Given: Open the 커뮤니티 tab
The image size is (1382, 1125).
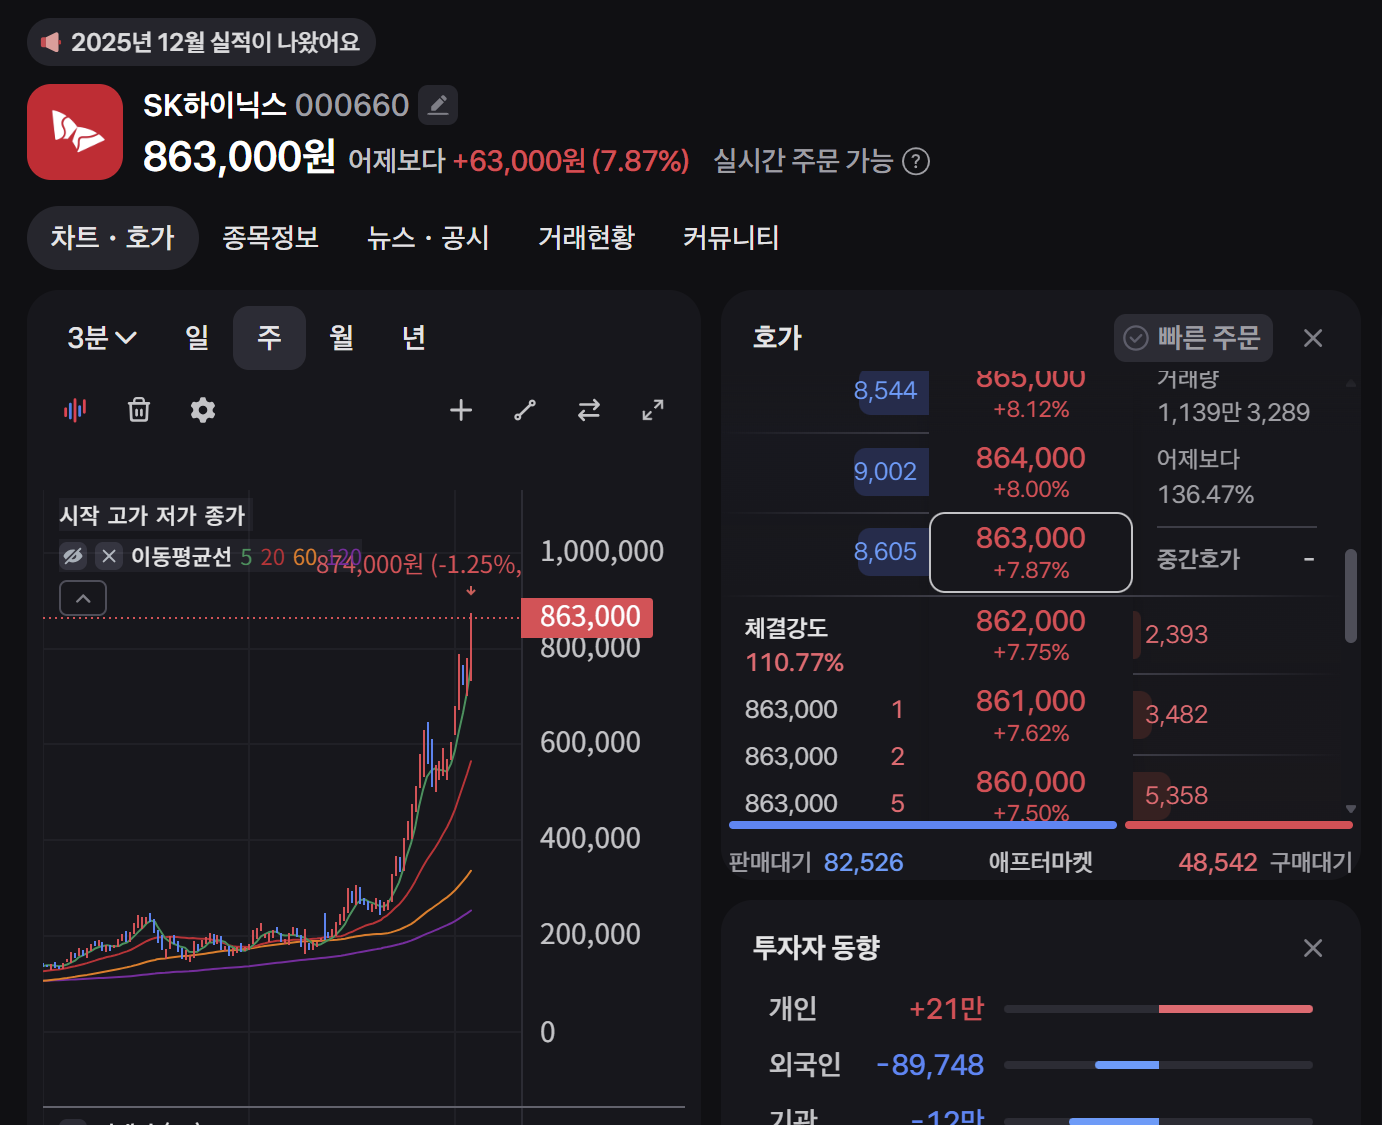Looking at the screenshot, I should [731, 238].
